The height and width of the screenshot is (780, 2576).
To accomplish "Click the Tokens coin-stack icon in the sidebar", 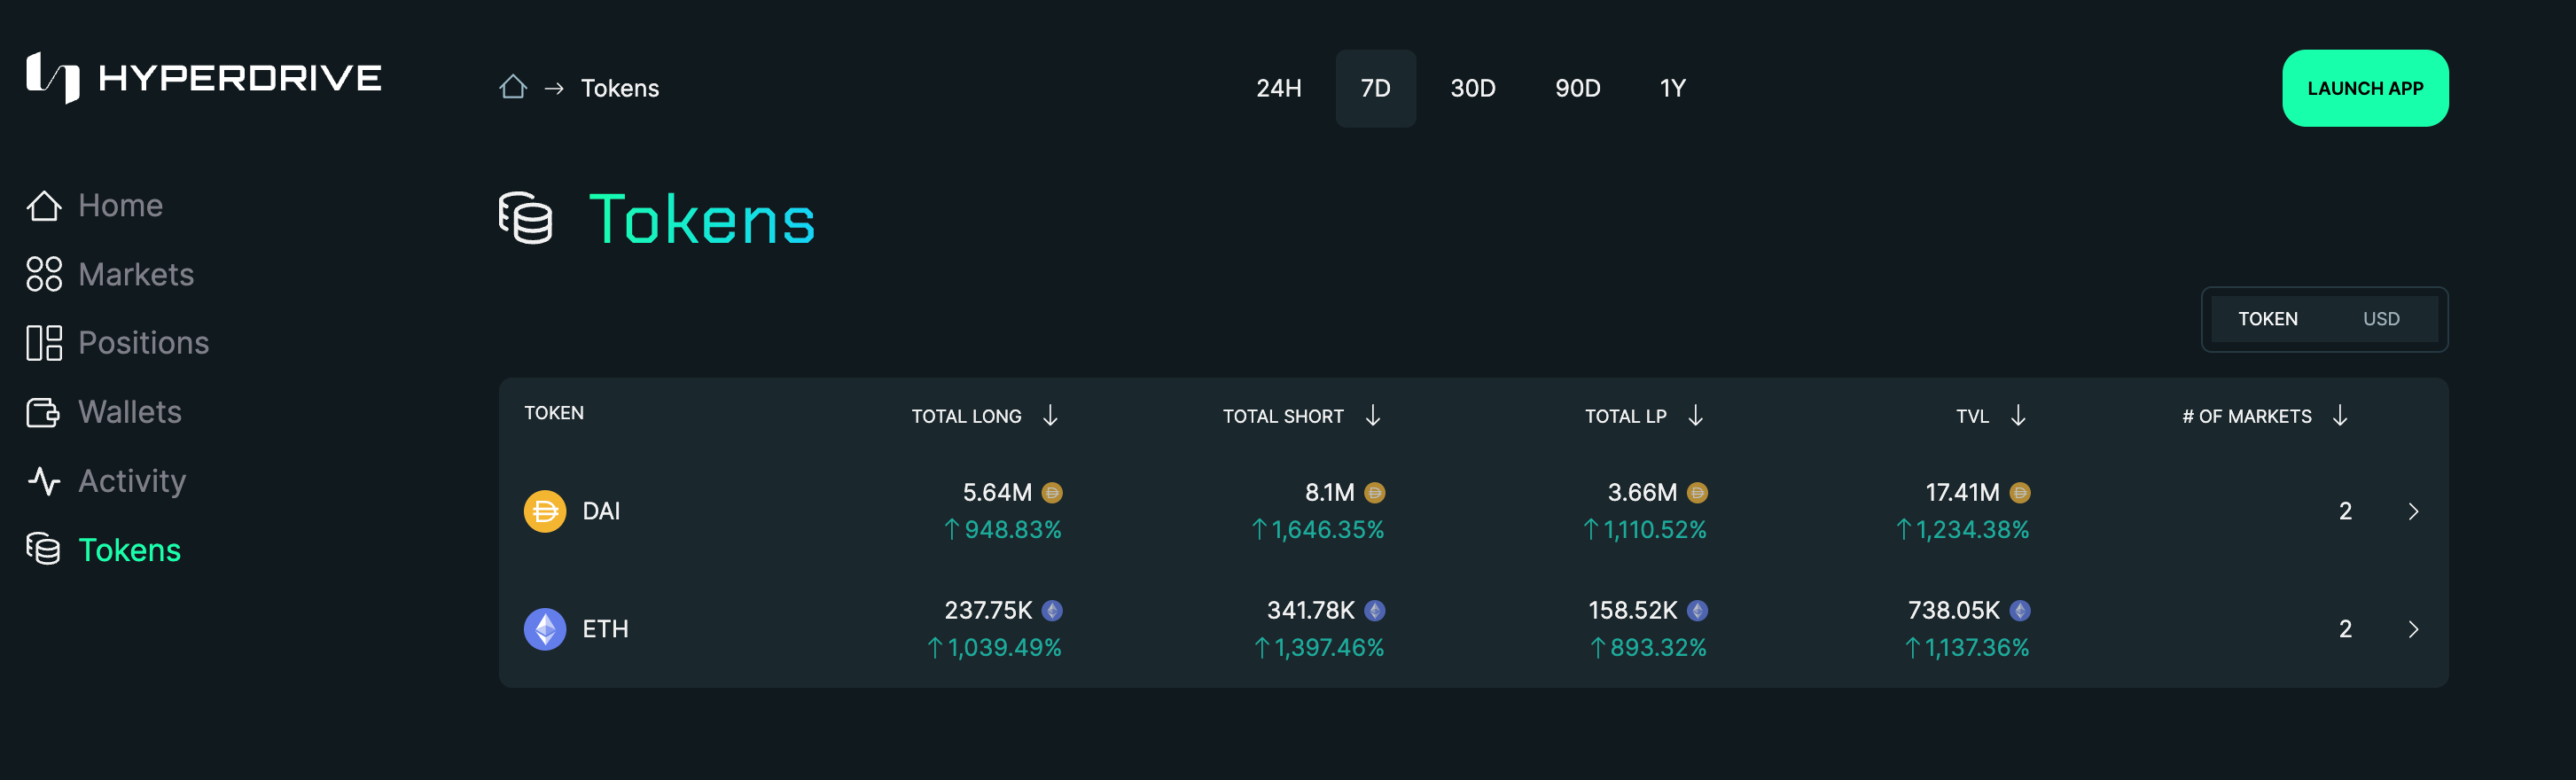I will click(44, 549).
